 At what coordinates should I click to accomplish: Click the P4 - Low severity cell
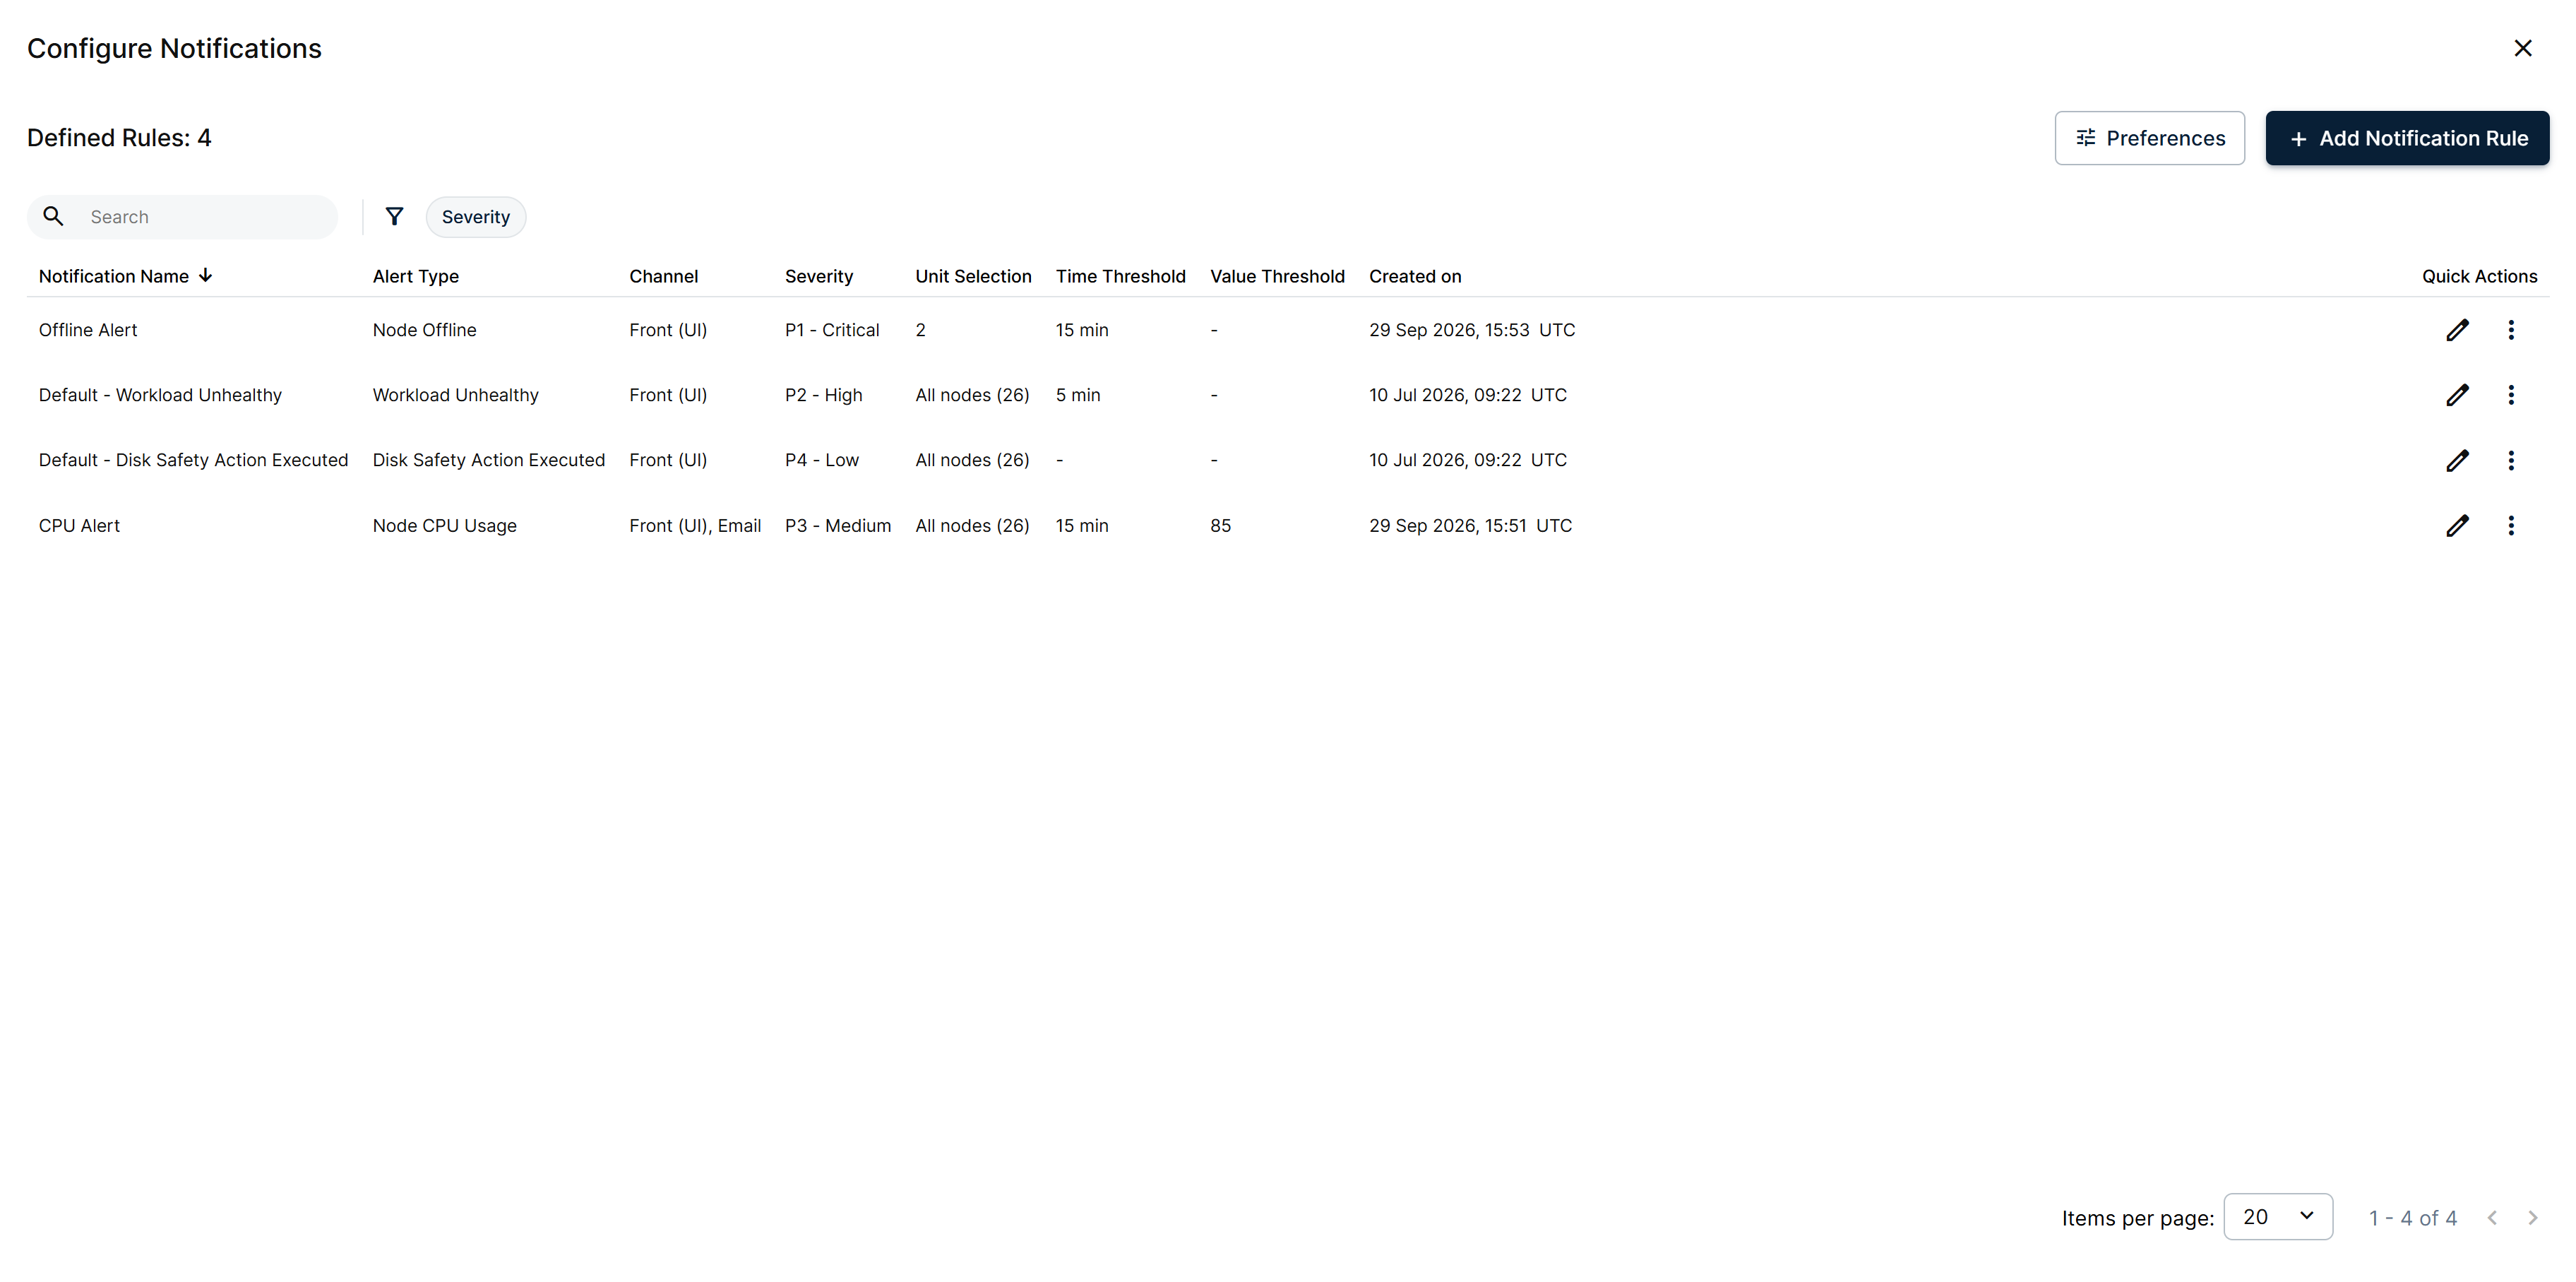(x=822, y=460)
